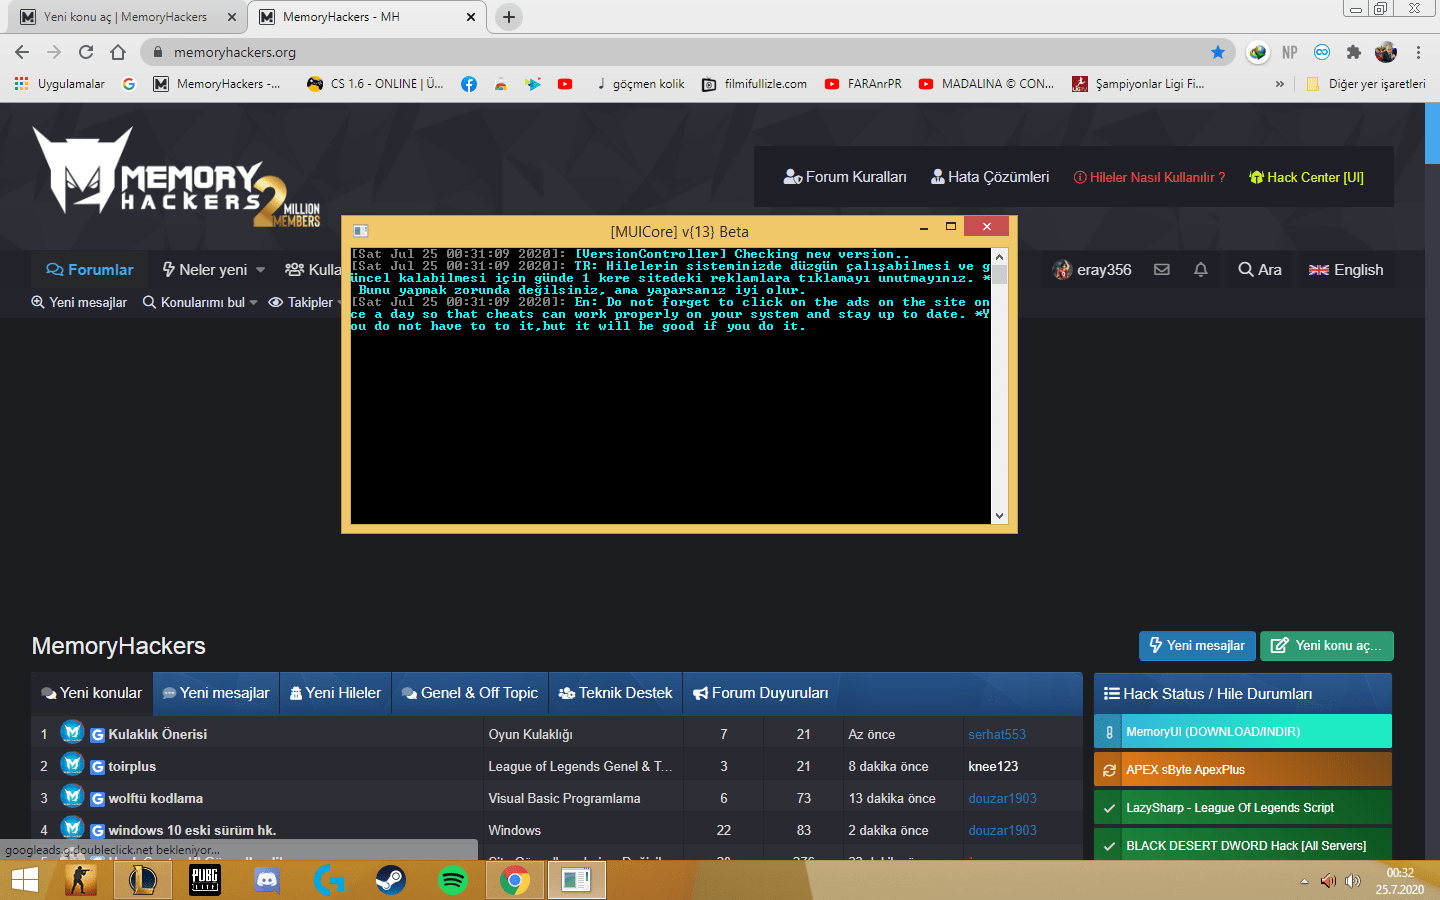
Task: Open Forum Kuralları link
Action: (x=845, y=177)
